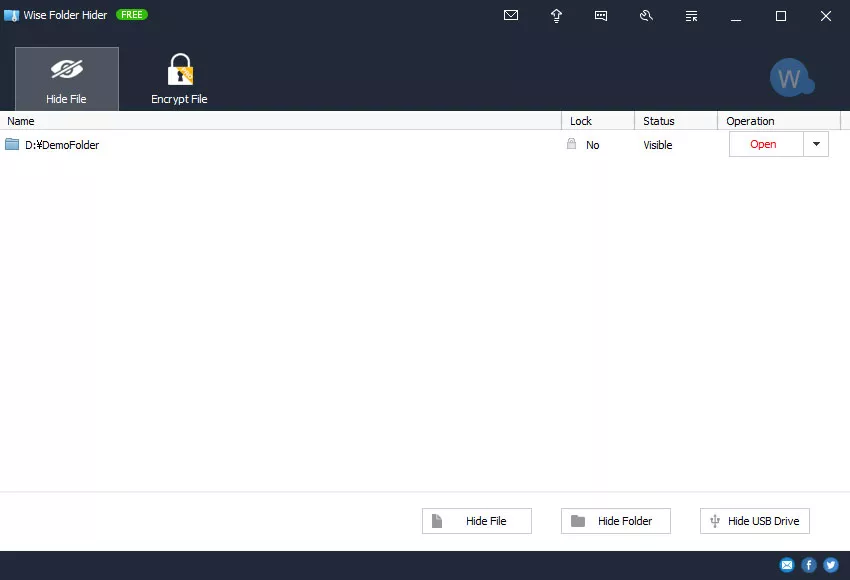The height and width of the screenshot is (580, 850).
Task: Click the upgrade arrow icon in title bar
Action: tap(556, 16)
